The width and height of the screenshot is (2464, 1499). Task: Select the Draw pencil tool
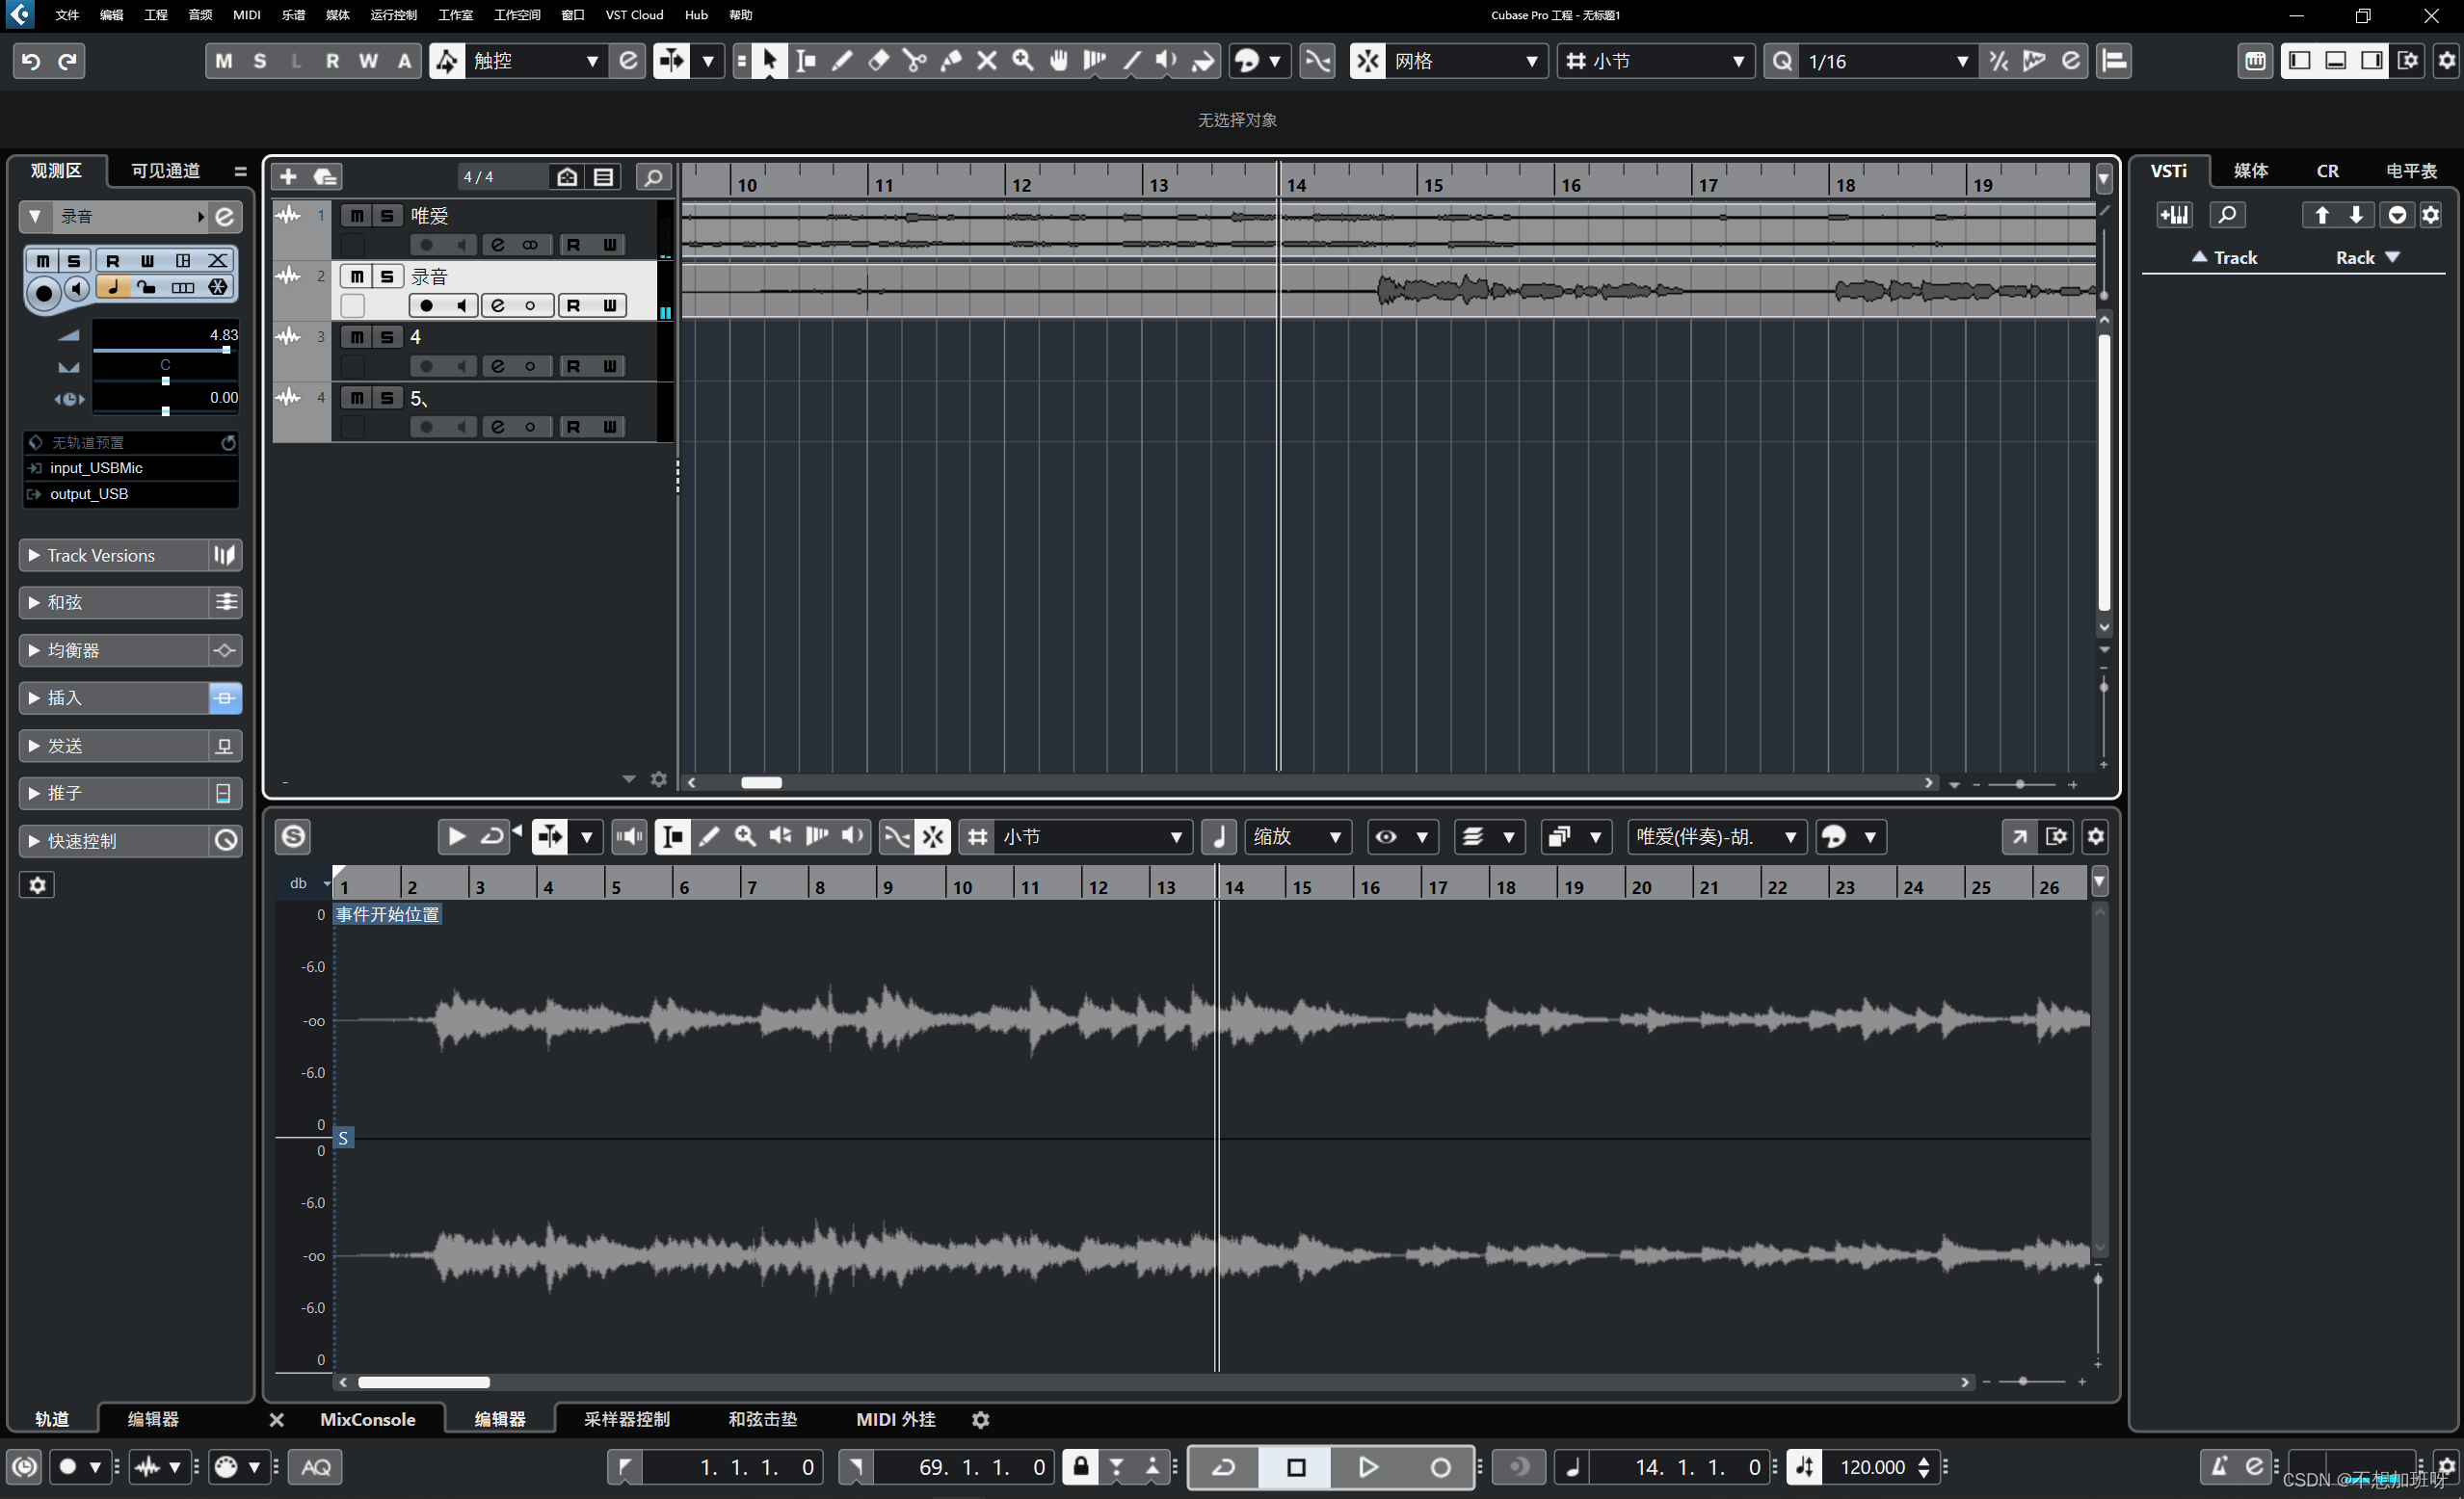tap(842, 61)
